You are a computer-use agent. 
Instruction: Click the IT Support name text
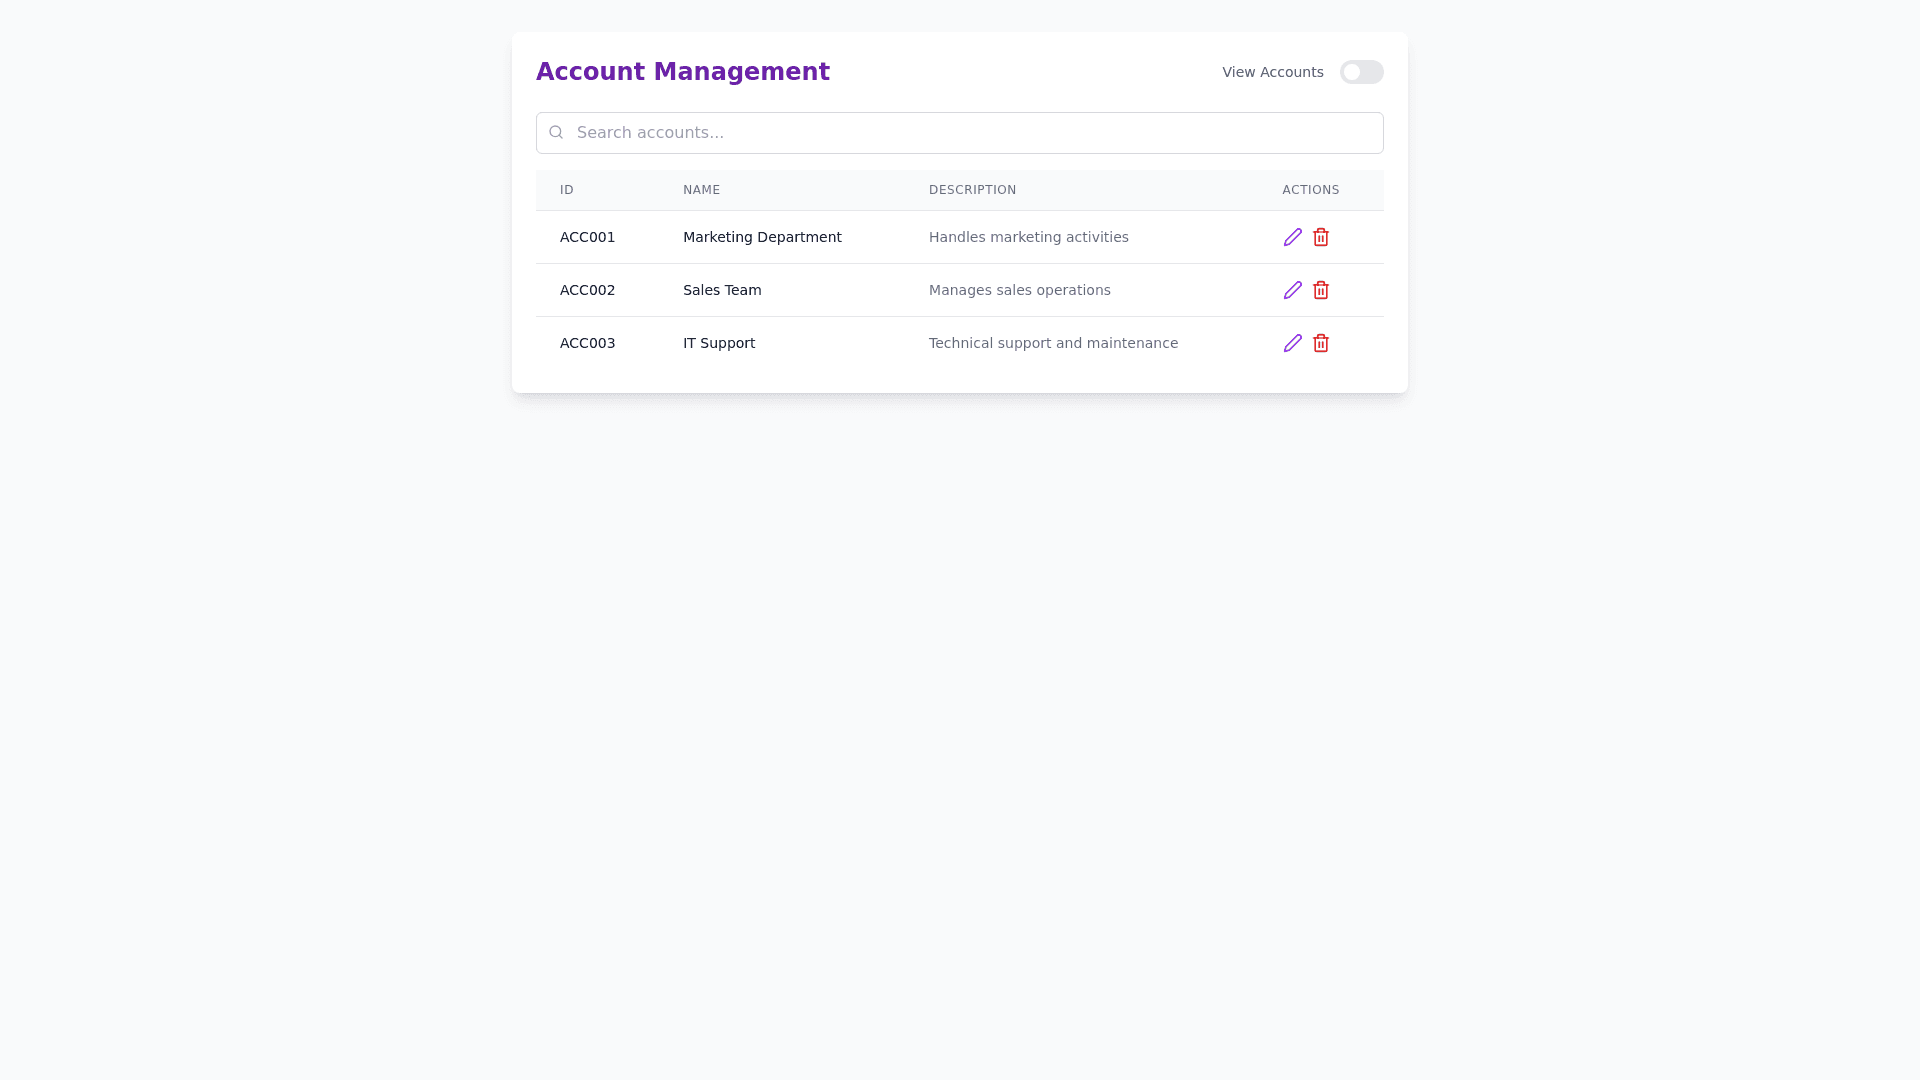(x=719, y=343)
